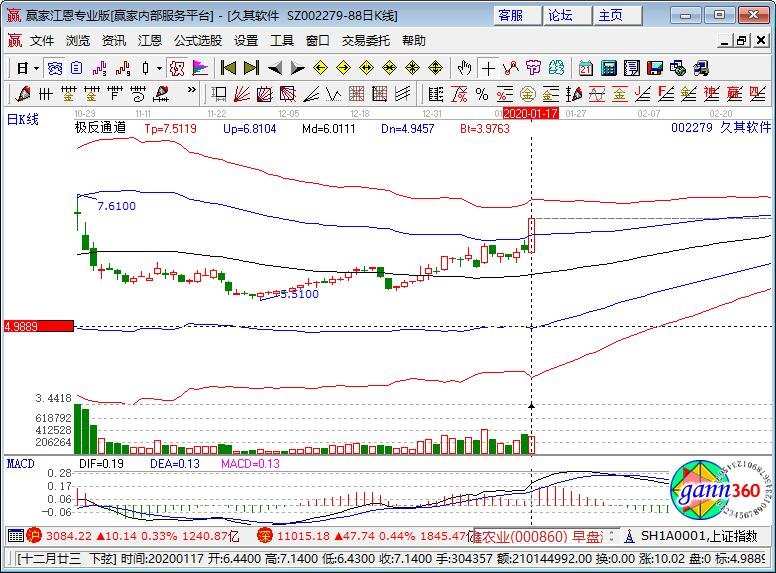Open the candlestick style dropdown arrow
The height and width of the screenshot is (573, 776).
tap(160, 68)
